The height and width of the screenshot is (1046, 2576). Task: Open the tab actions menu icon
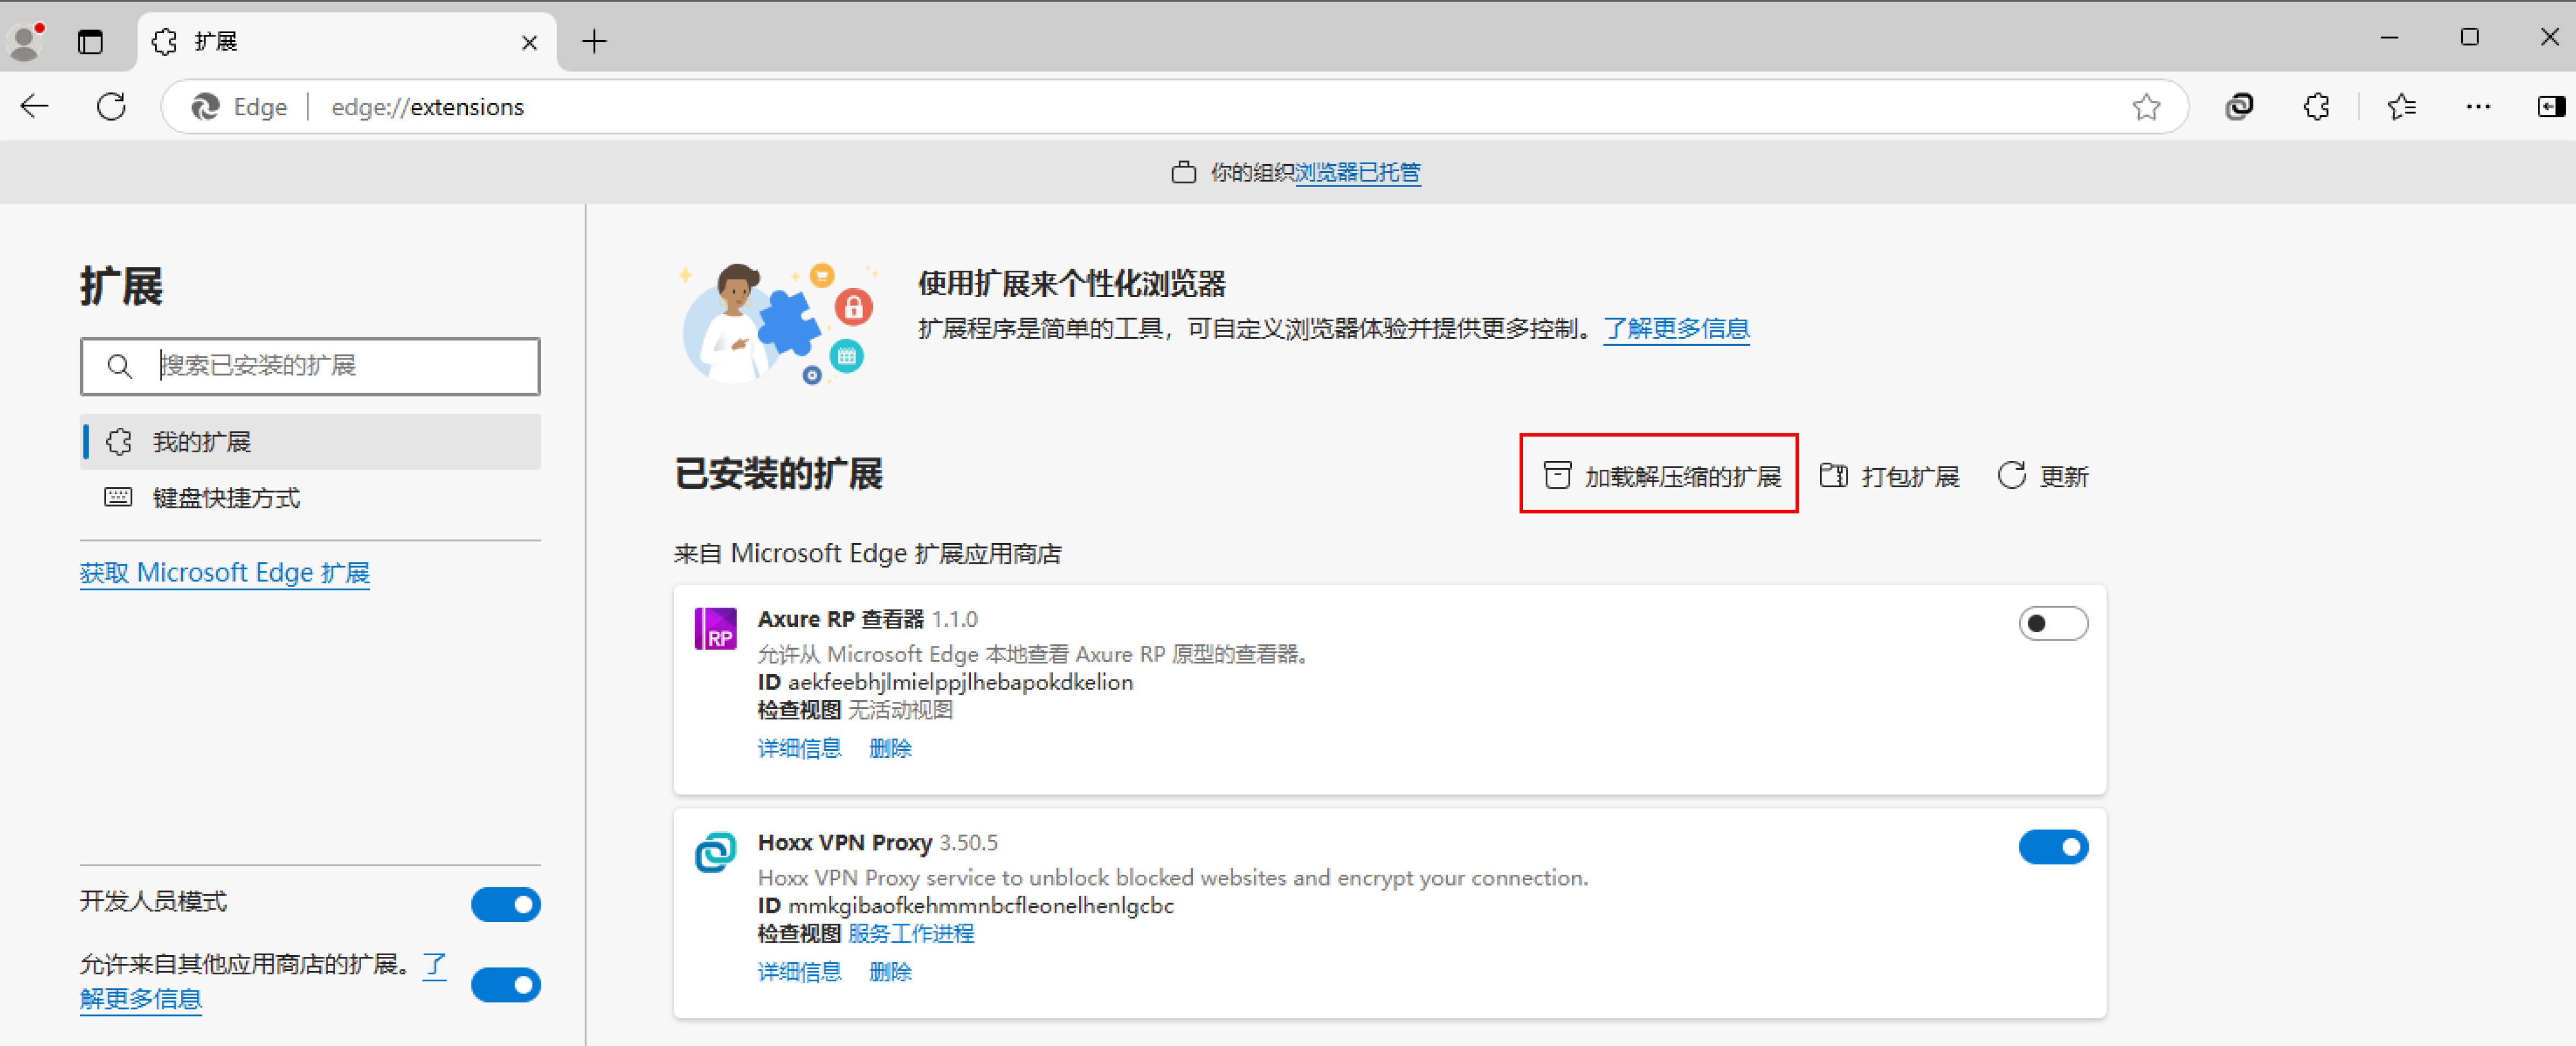click(90, 41)
